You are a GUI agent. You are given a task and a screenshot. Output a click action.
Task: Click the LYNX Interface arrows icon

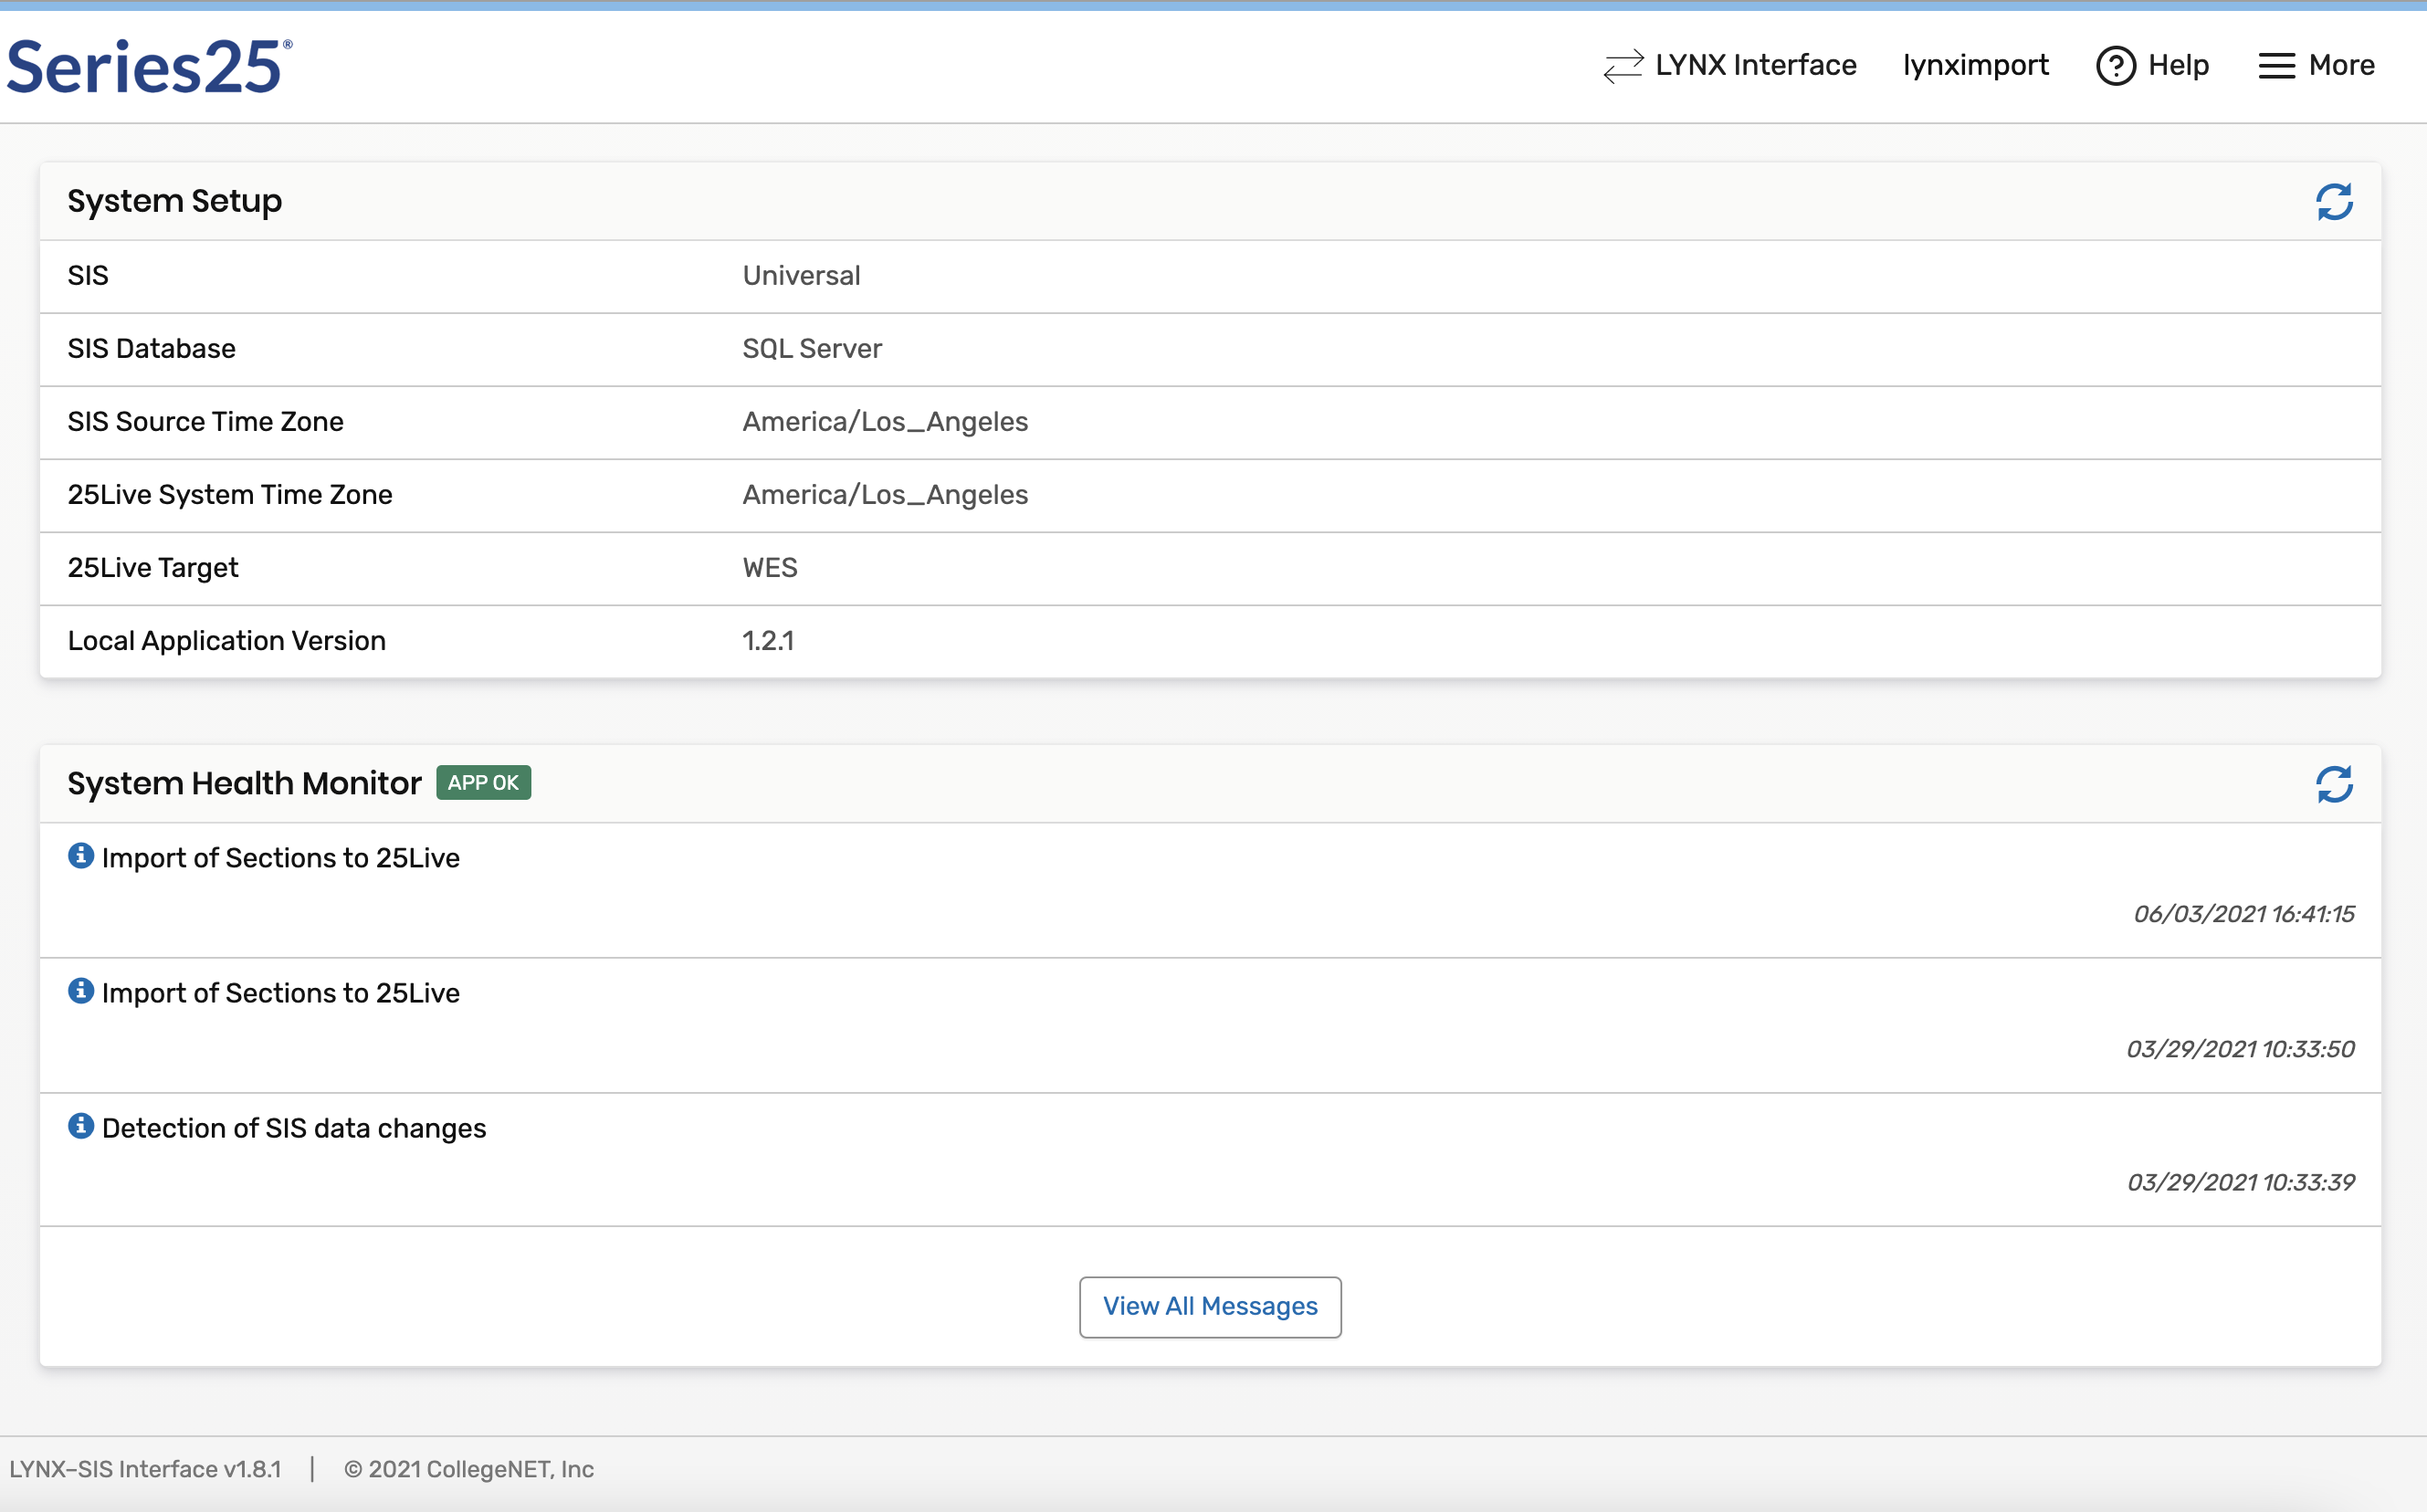[x=1623, y=66]
